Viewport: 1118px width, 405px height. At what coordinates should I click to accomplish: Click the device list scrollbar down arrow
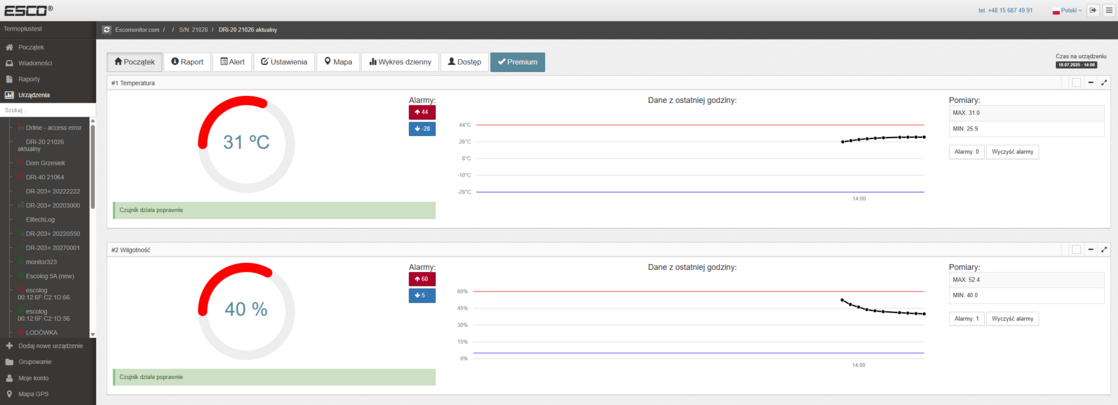(x=93, y=334)
